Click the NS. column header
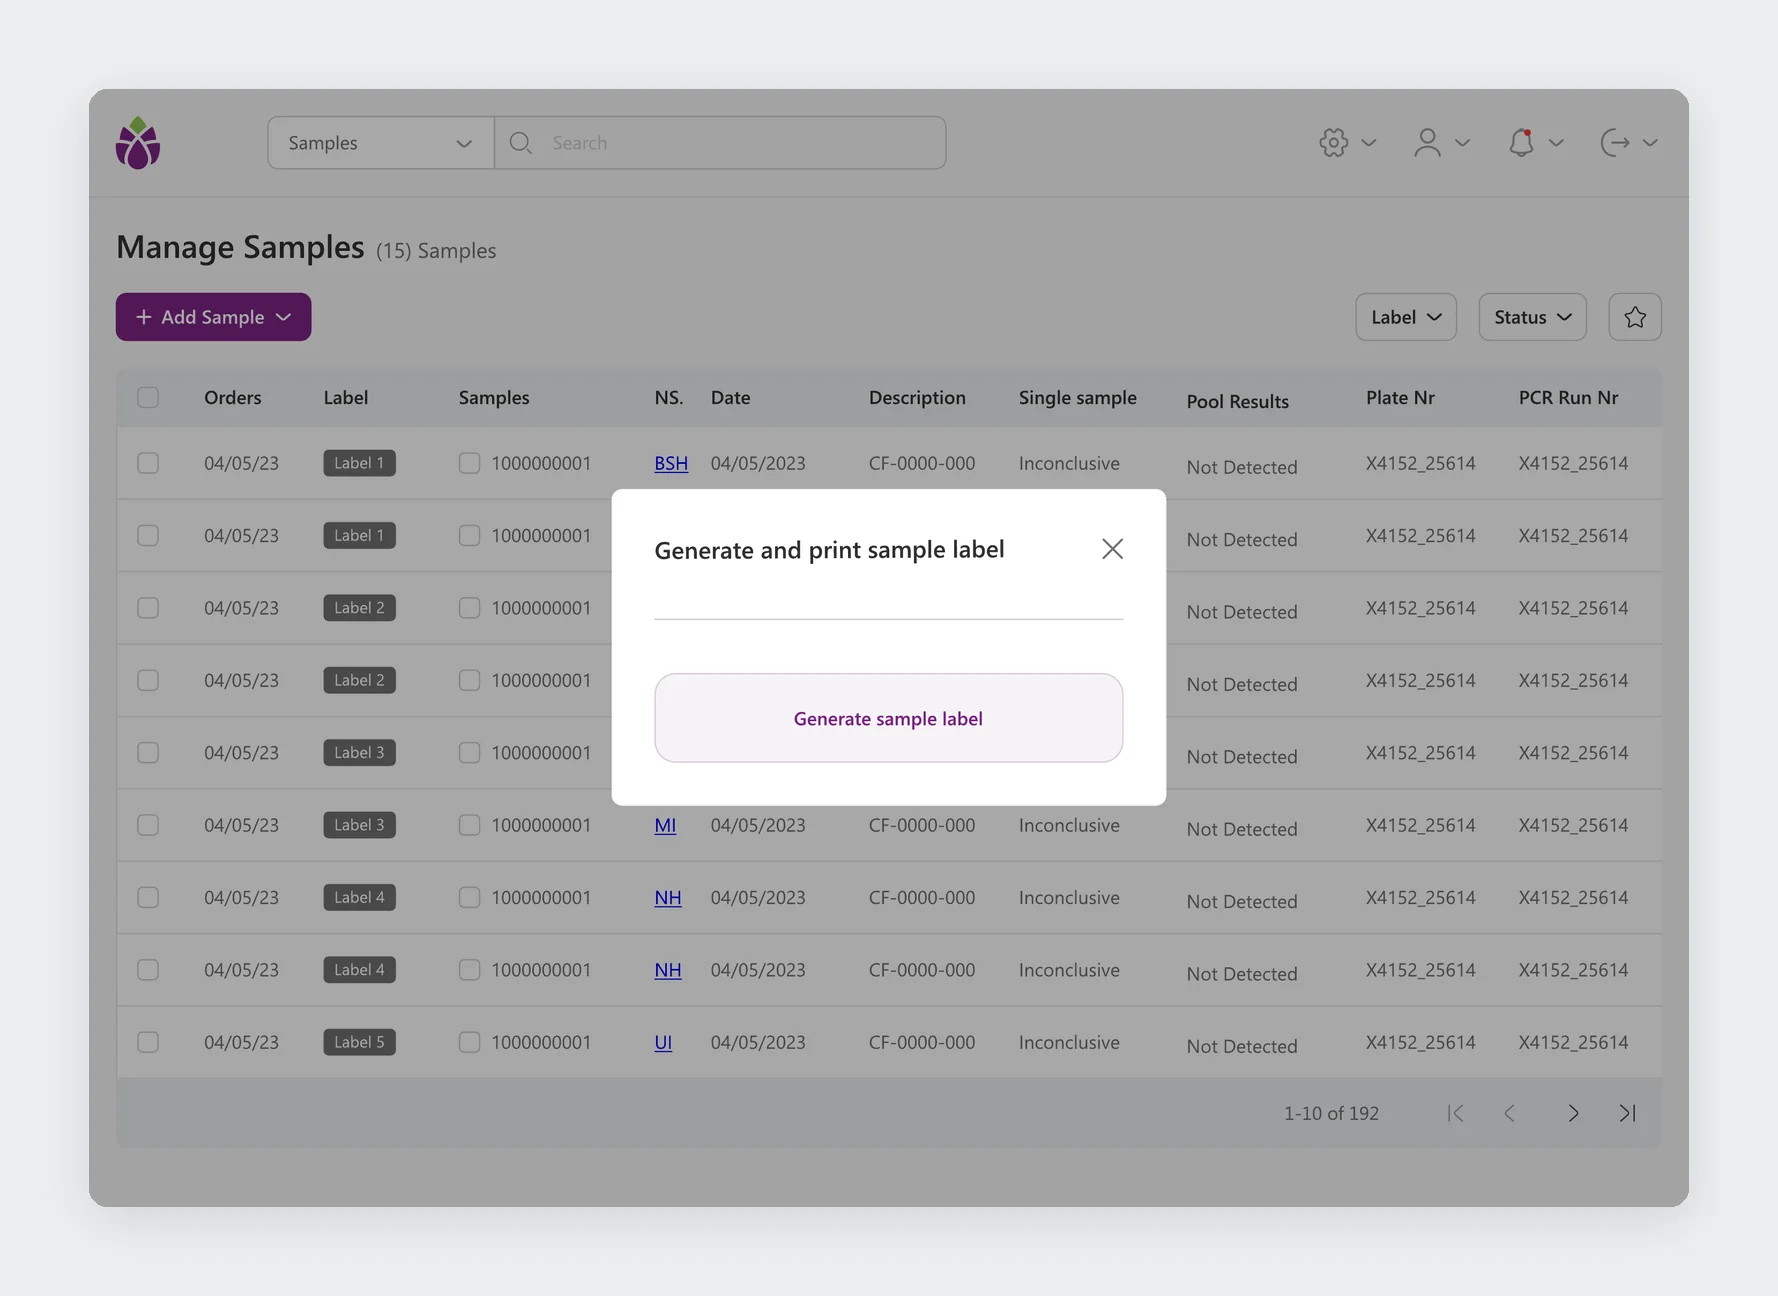The image size is (1778, 1296). (x=669, y=397)
